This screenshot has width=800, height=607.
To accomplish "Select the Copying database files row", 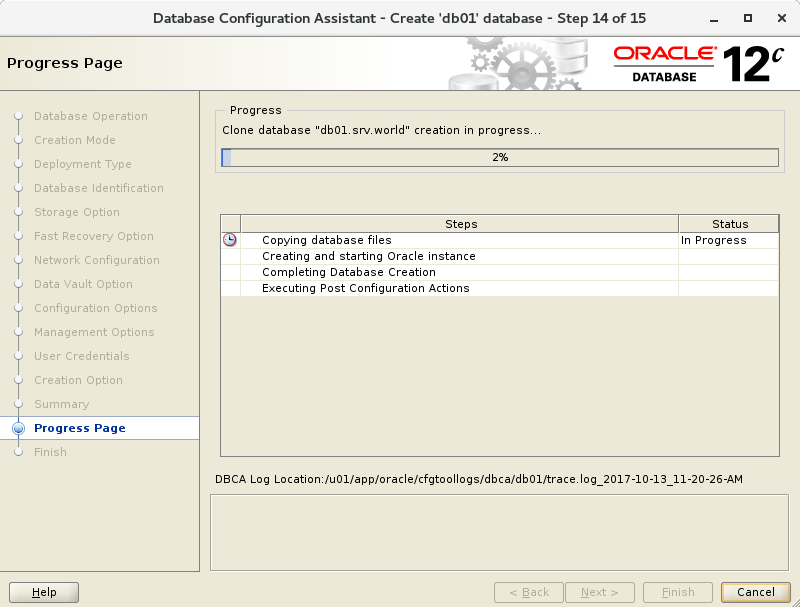I will click(500, 240).
